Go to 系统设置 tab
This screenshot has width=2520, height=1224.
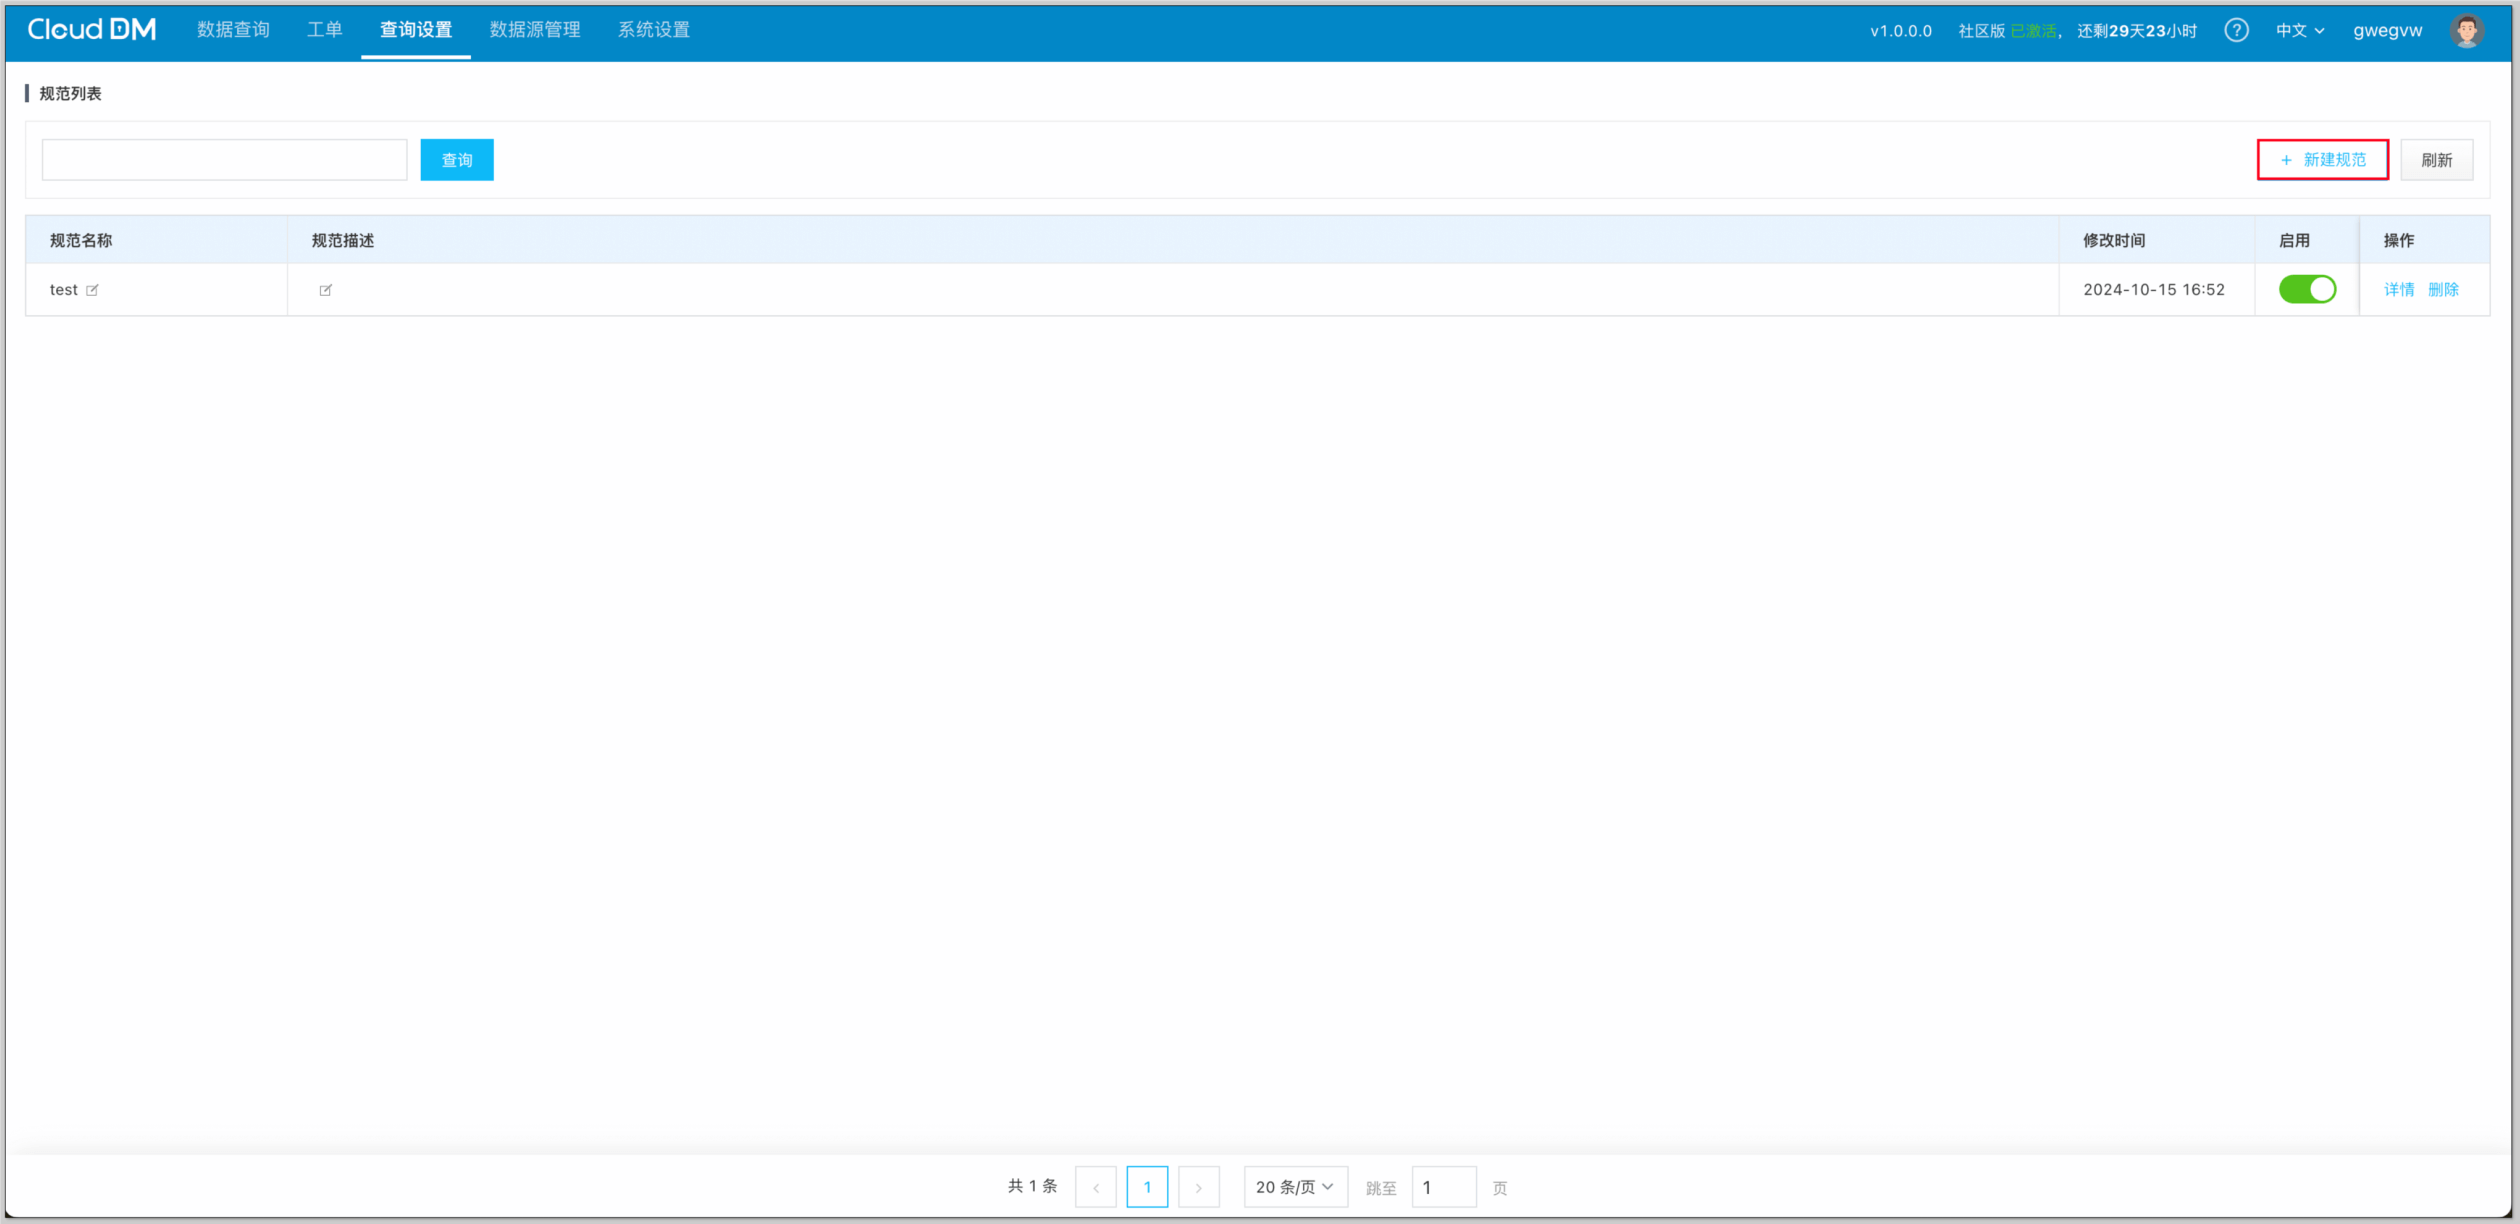654,30
